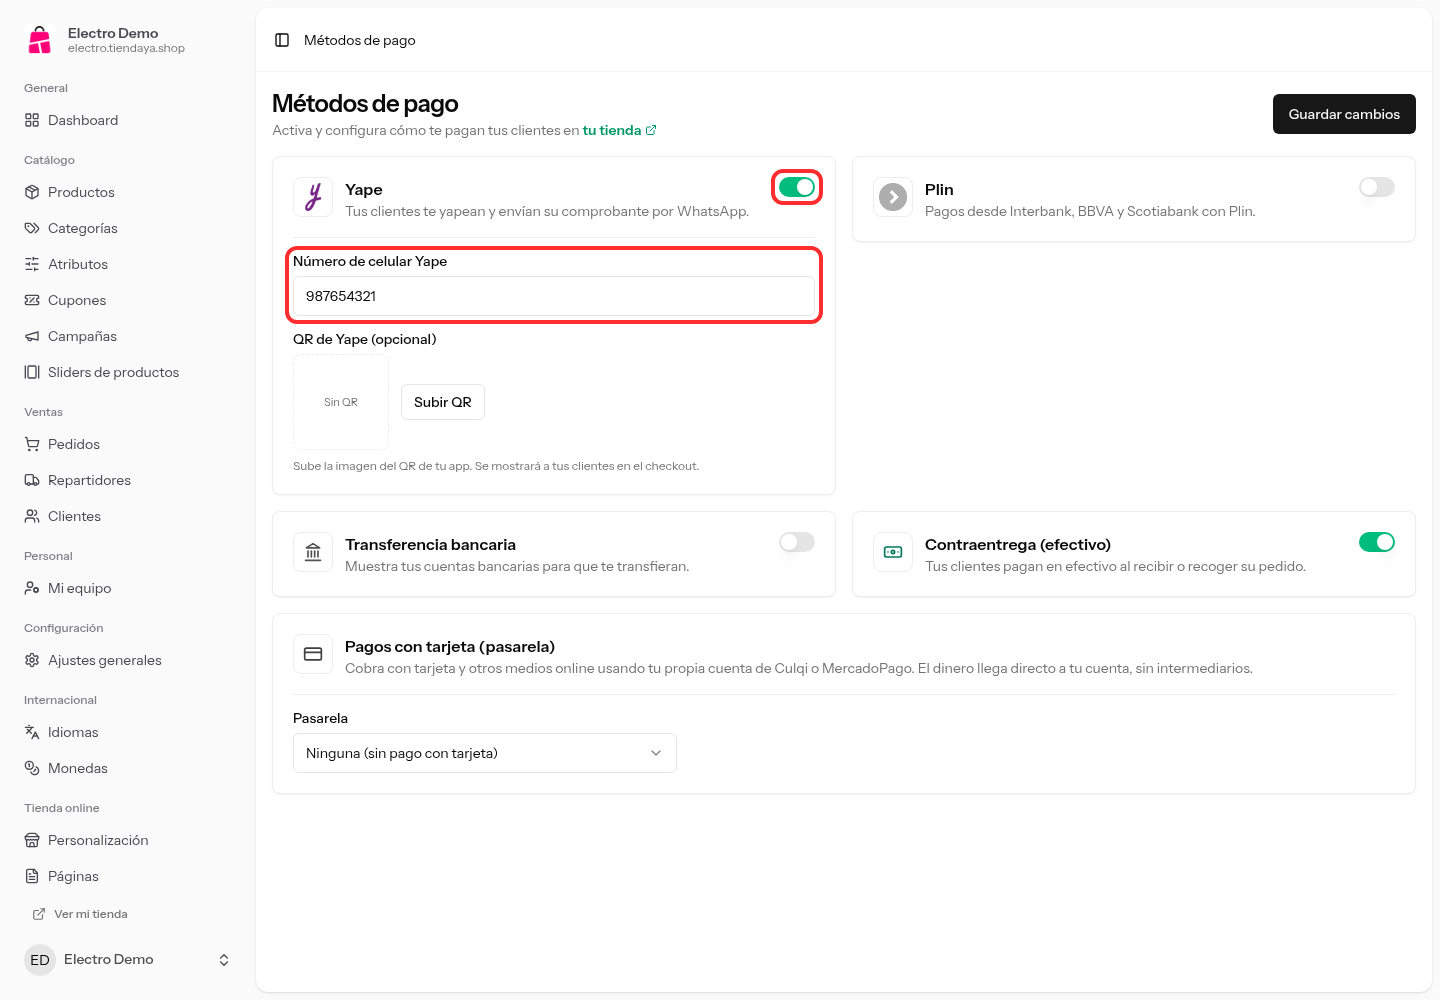This screenshot has width=1440, height=1000.
Task: Open Mi equipo in the sidebar
Action: click(128, 588)
